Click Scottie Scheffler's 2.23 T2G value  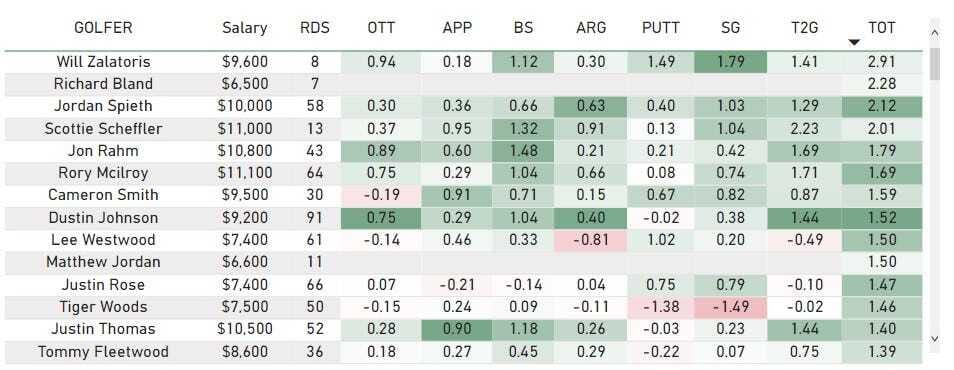click(x=804, y=128)
